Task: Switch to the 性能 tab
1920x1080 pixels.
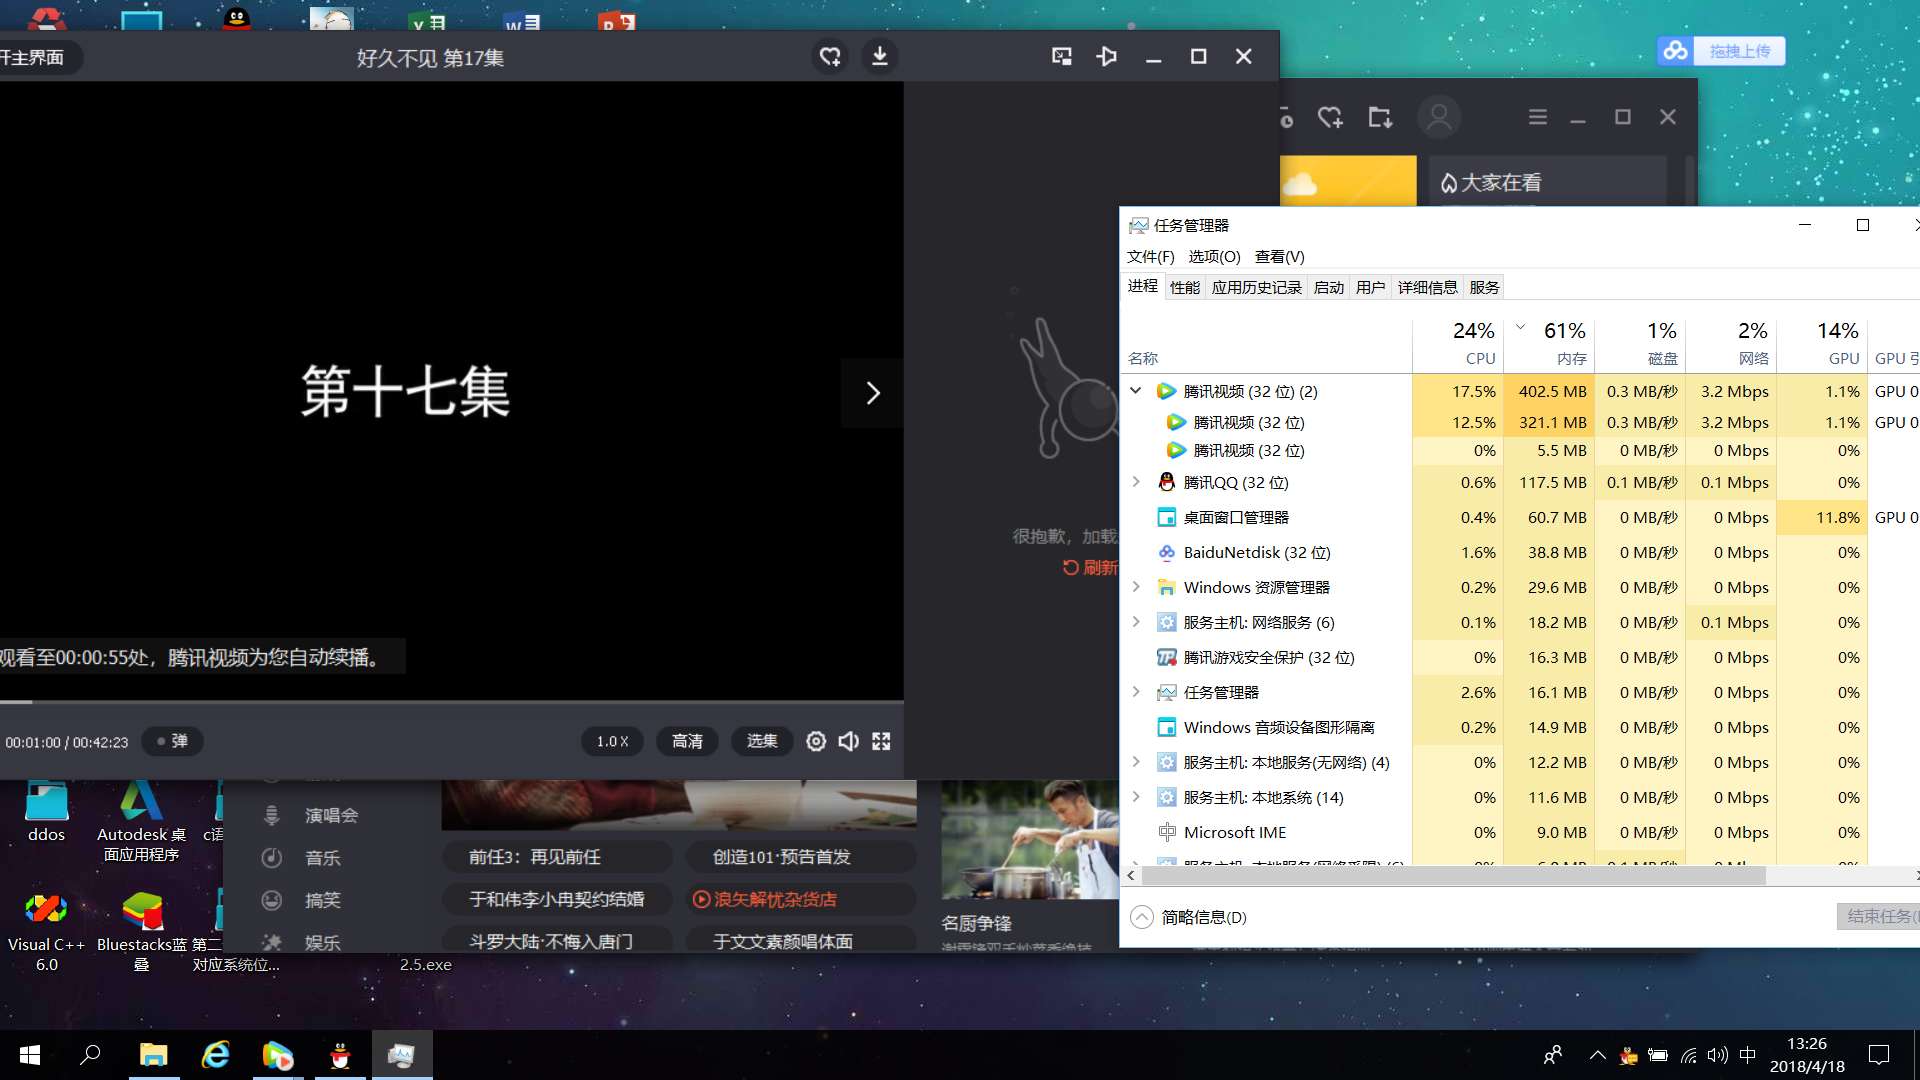Action: coord(1184,288)
